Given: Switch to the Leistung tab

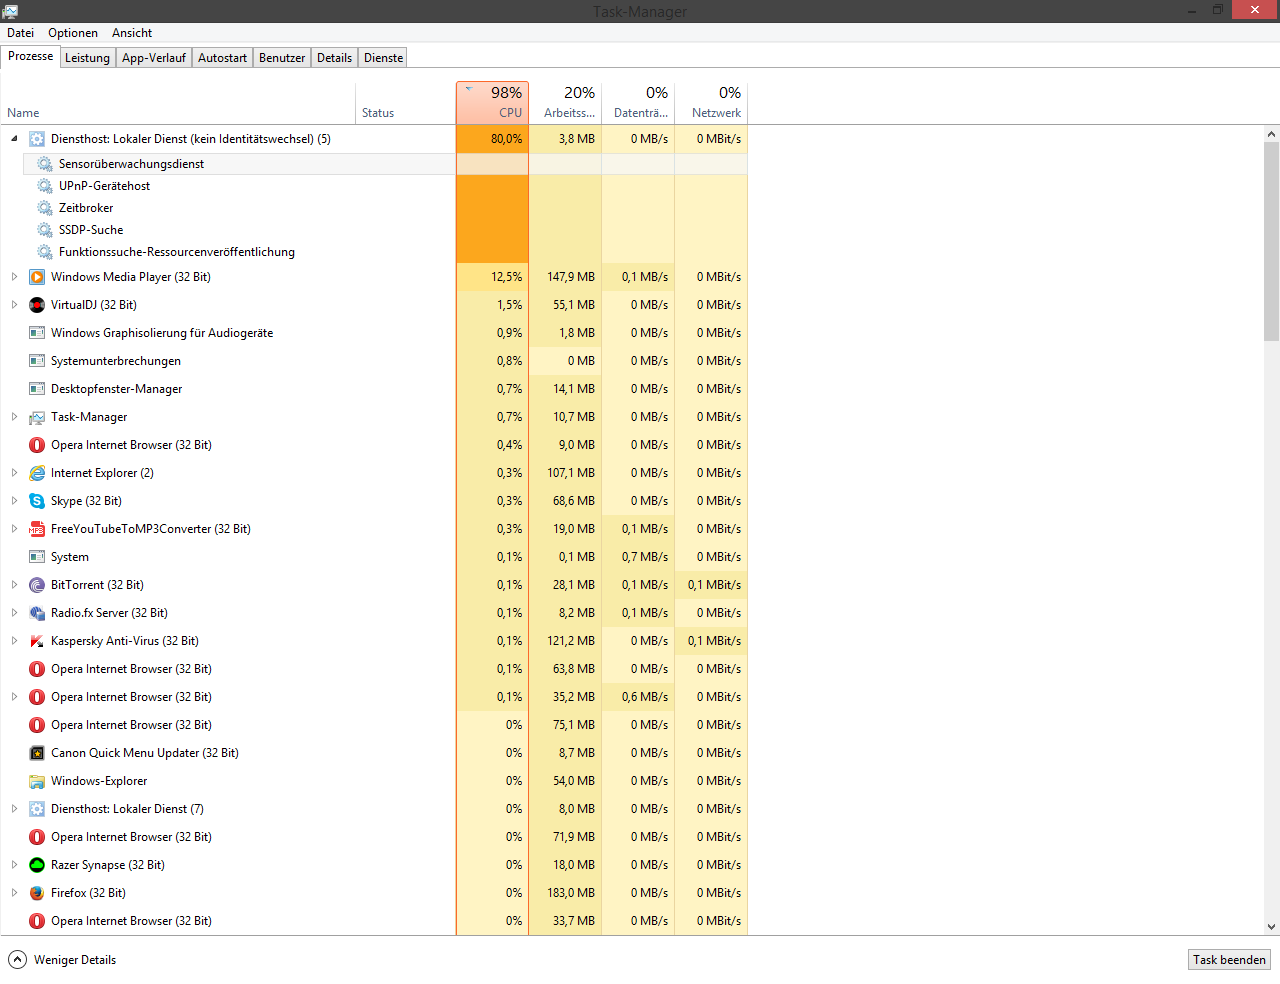Looking at the screenshot, I should [87, 58].
